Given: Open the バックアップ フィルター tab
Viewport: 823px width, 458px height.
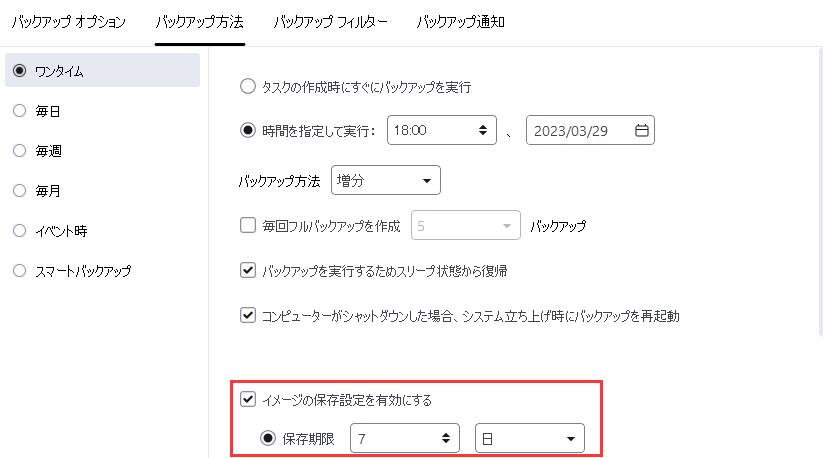Looking at the screenshot, I should pyautogui.click(x=330, y=21).
